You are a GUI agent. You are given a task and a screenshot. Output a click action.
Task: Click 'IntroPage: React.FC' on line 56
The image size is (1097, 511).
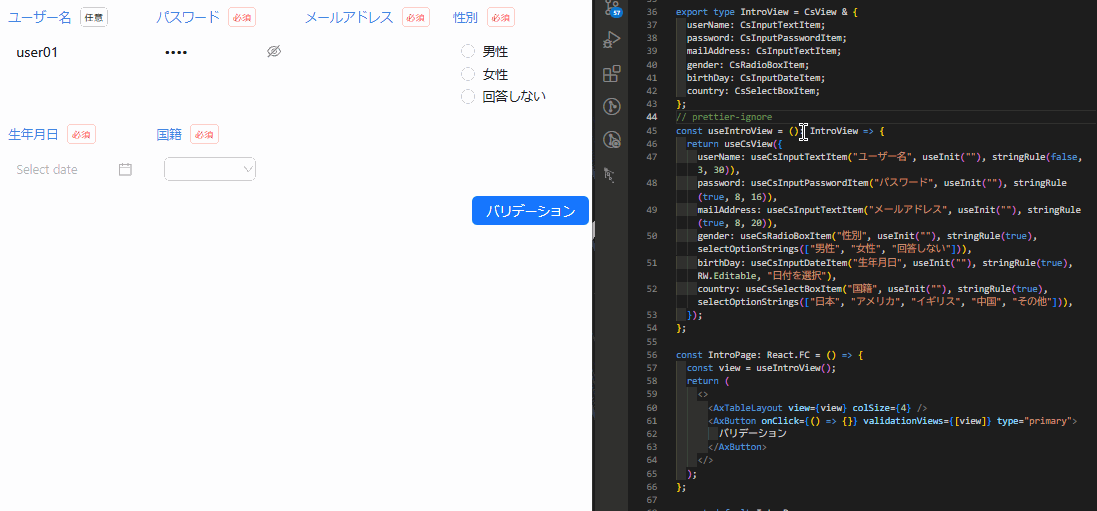(759, 356)
